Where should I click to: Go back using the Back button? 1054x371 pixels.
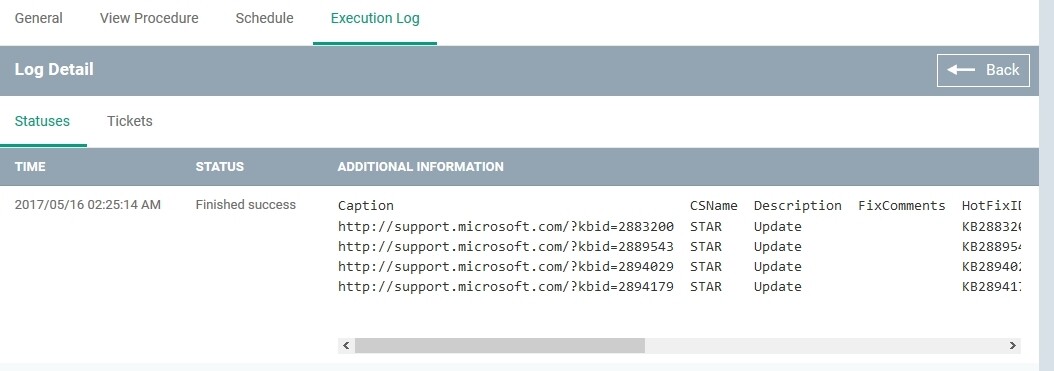[983, 70]
